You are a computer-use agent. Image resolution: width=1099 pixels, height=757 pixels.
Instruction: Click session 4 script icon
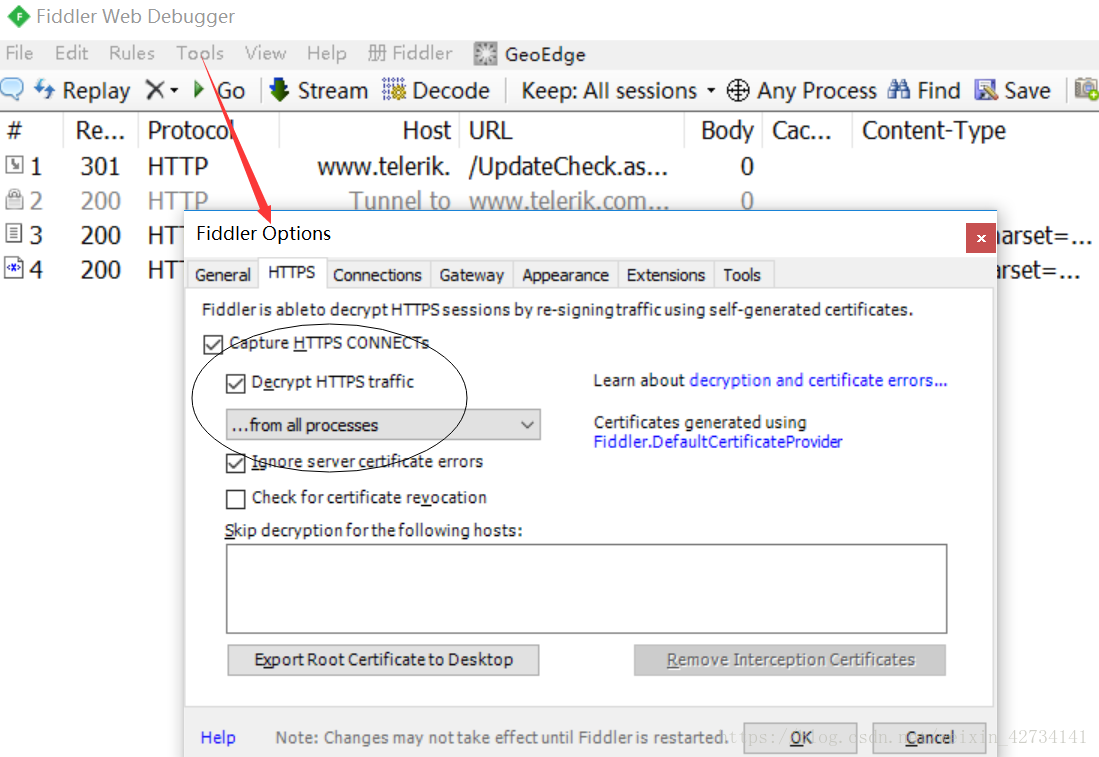point(14,268)
